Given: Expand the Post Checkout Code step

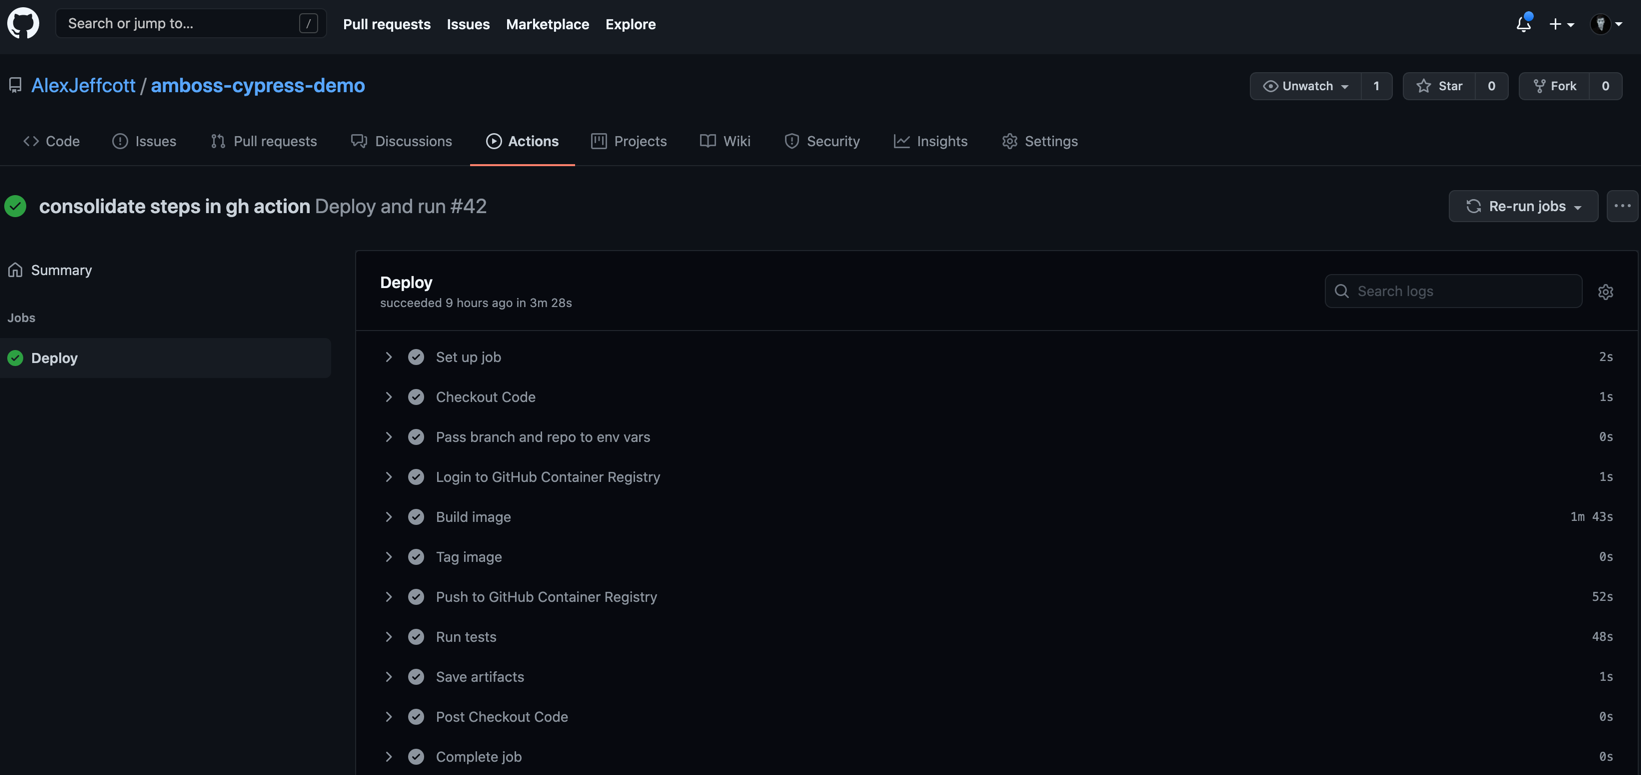Looking at the screenshot, I should 389,717.
